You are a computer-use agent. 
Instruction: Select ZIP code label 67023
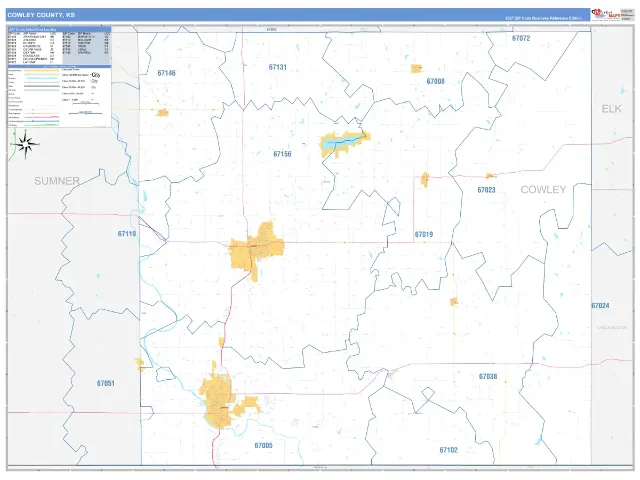pyautogui.click(x=486, y=190)
